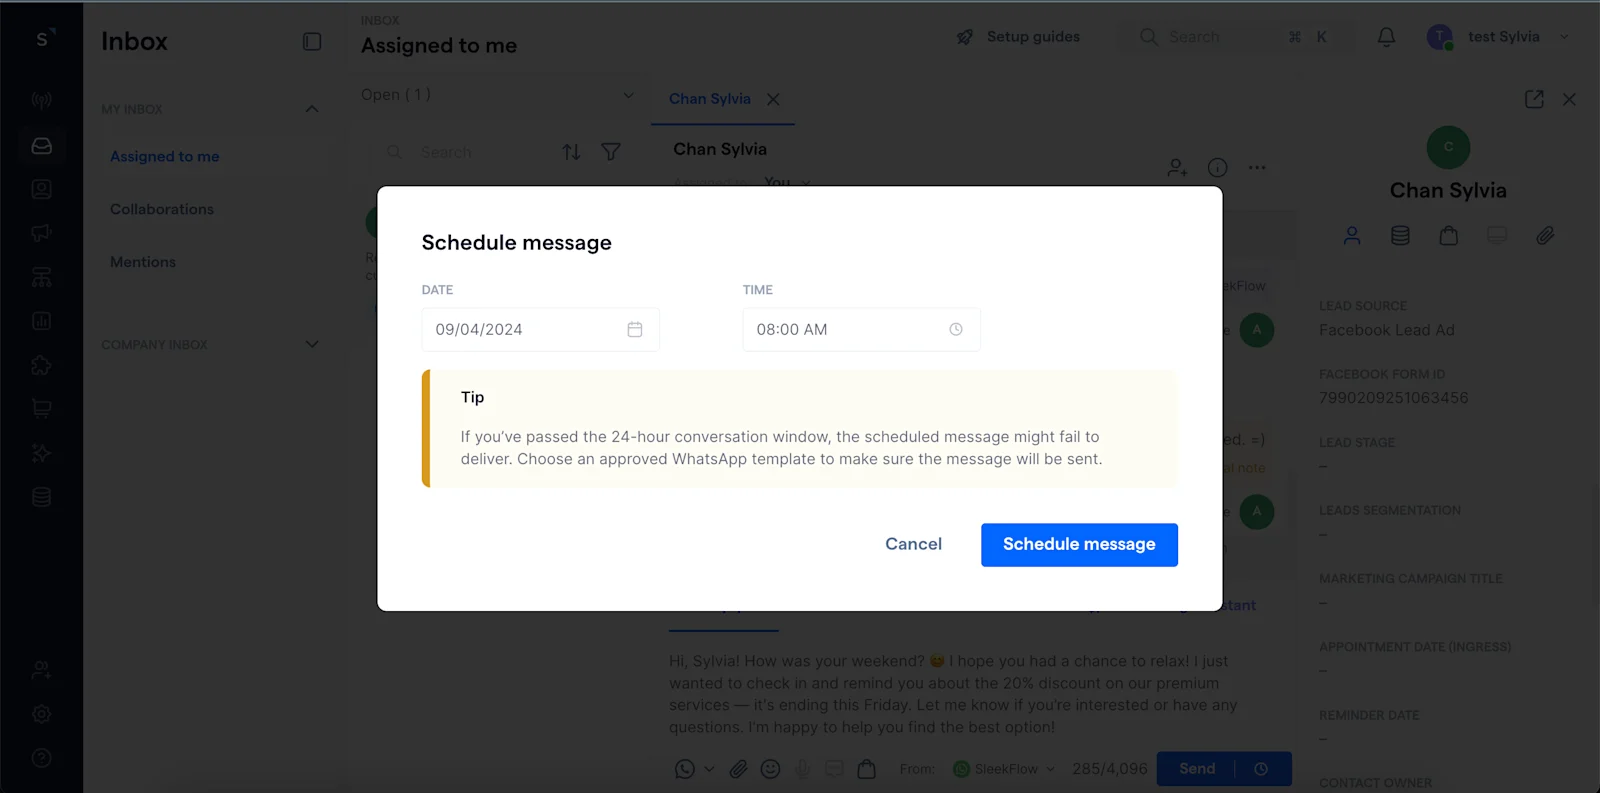
Task: Open the product catalog shopping bag icon
Action: tap(866, 769)
